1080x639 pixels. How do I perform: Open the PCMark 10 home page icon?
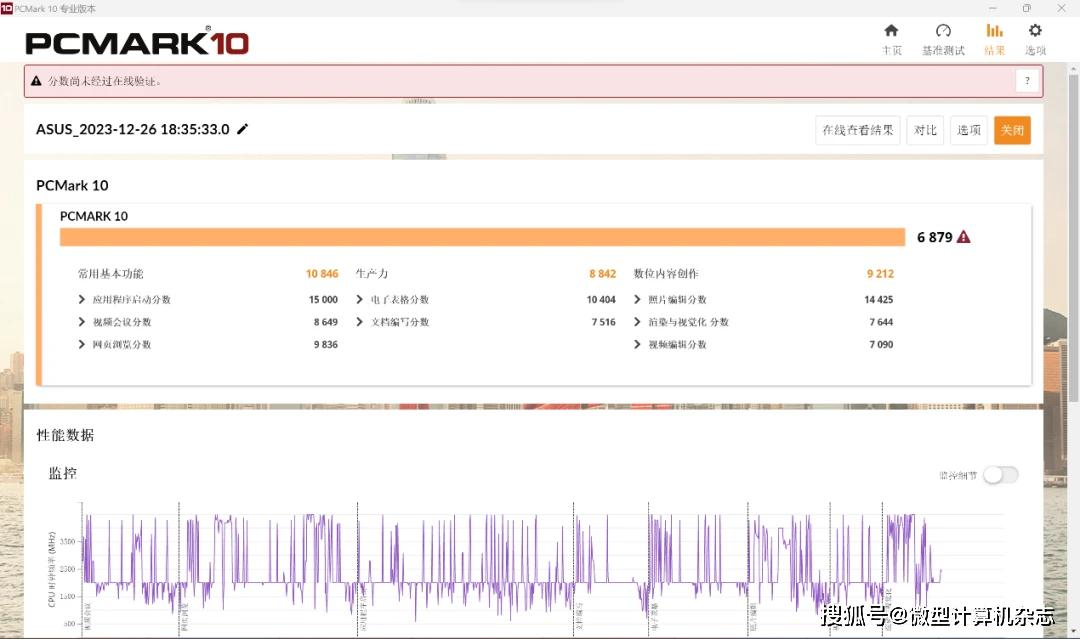pyautogui.click(x=891, y=32)
